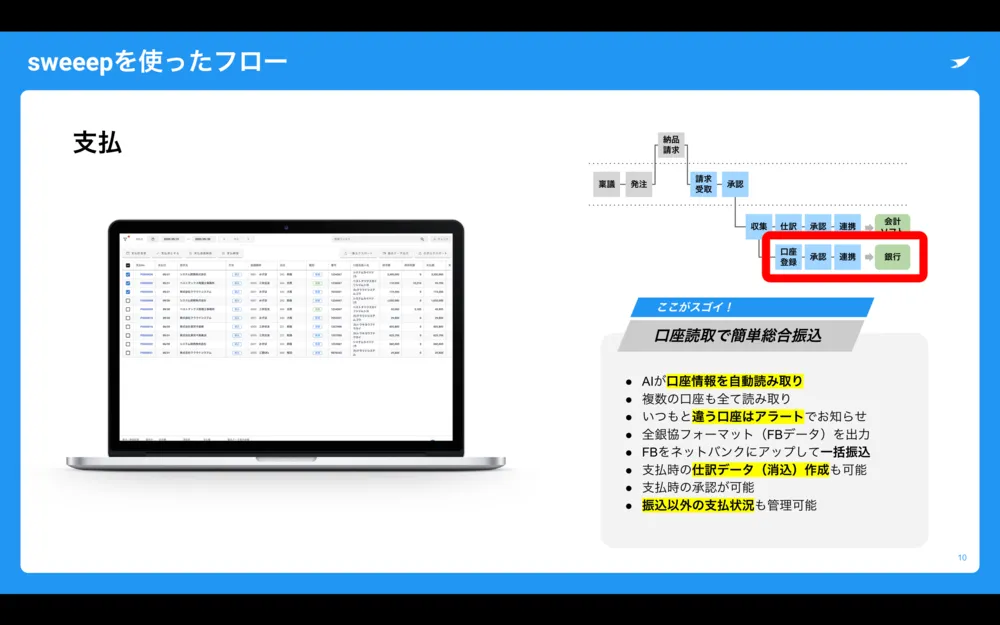This screenshot has height=625, width=1000.
Task: Click the 納品請求 flow box
Action: (x=671, y=145)
